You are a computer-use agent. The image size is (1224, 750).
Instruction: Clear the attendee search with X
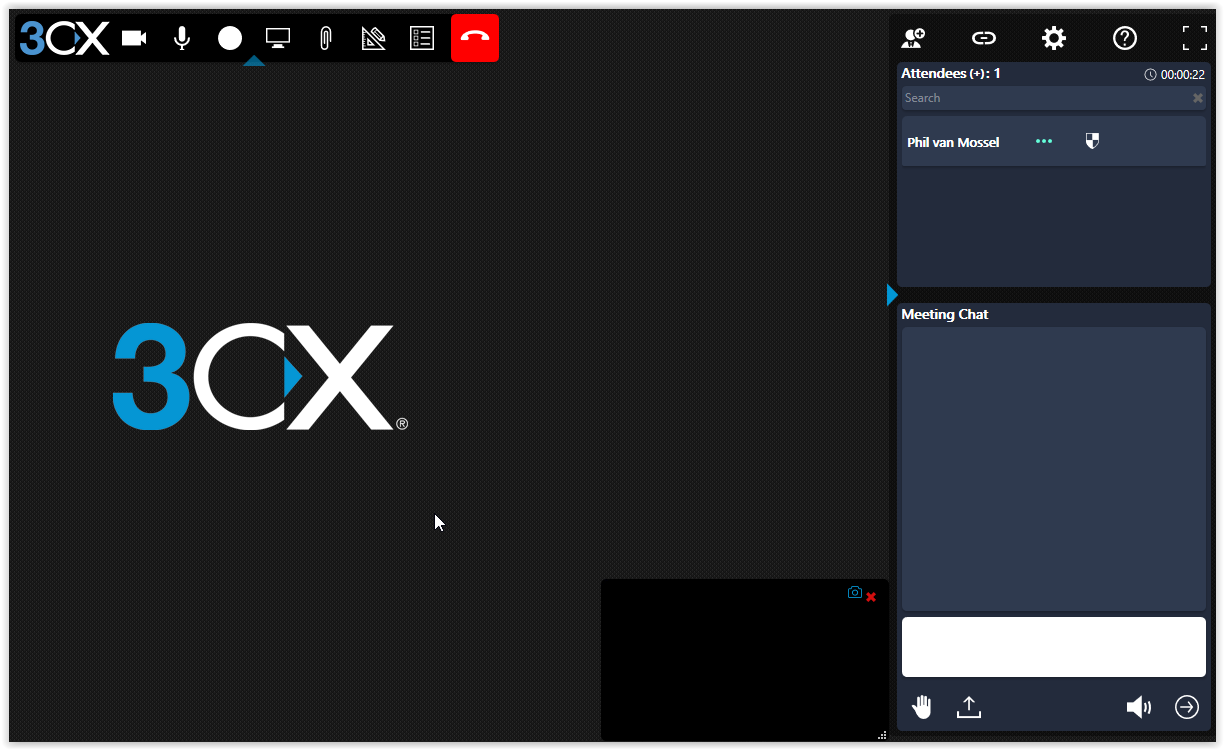(x=1198, y=98)
